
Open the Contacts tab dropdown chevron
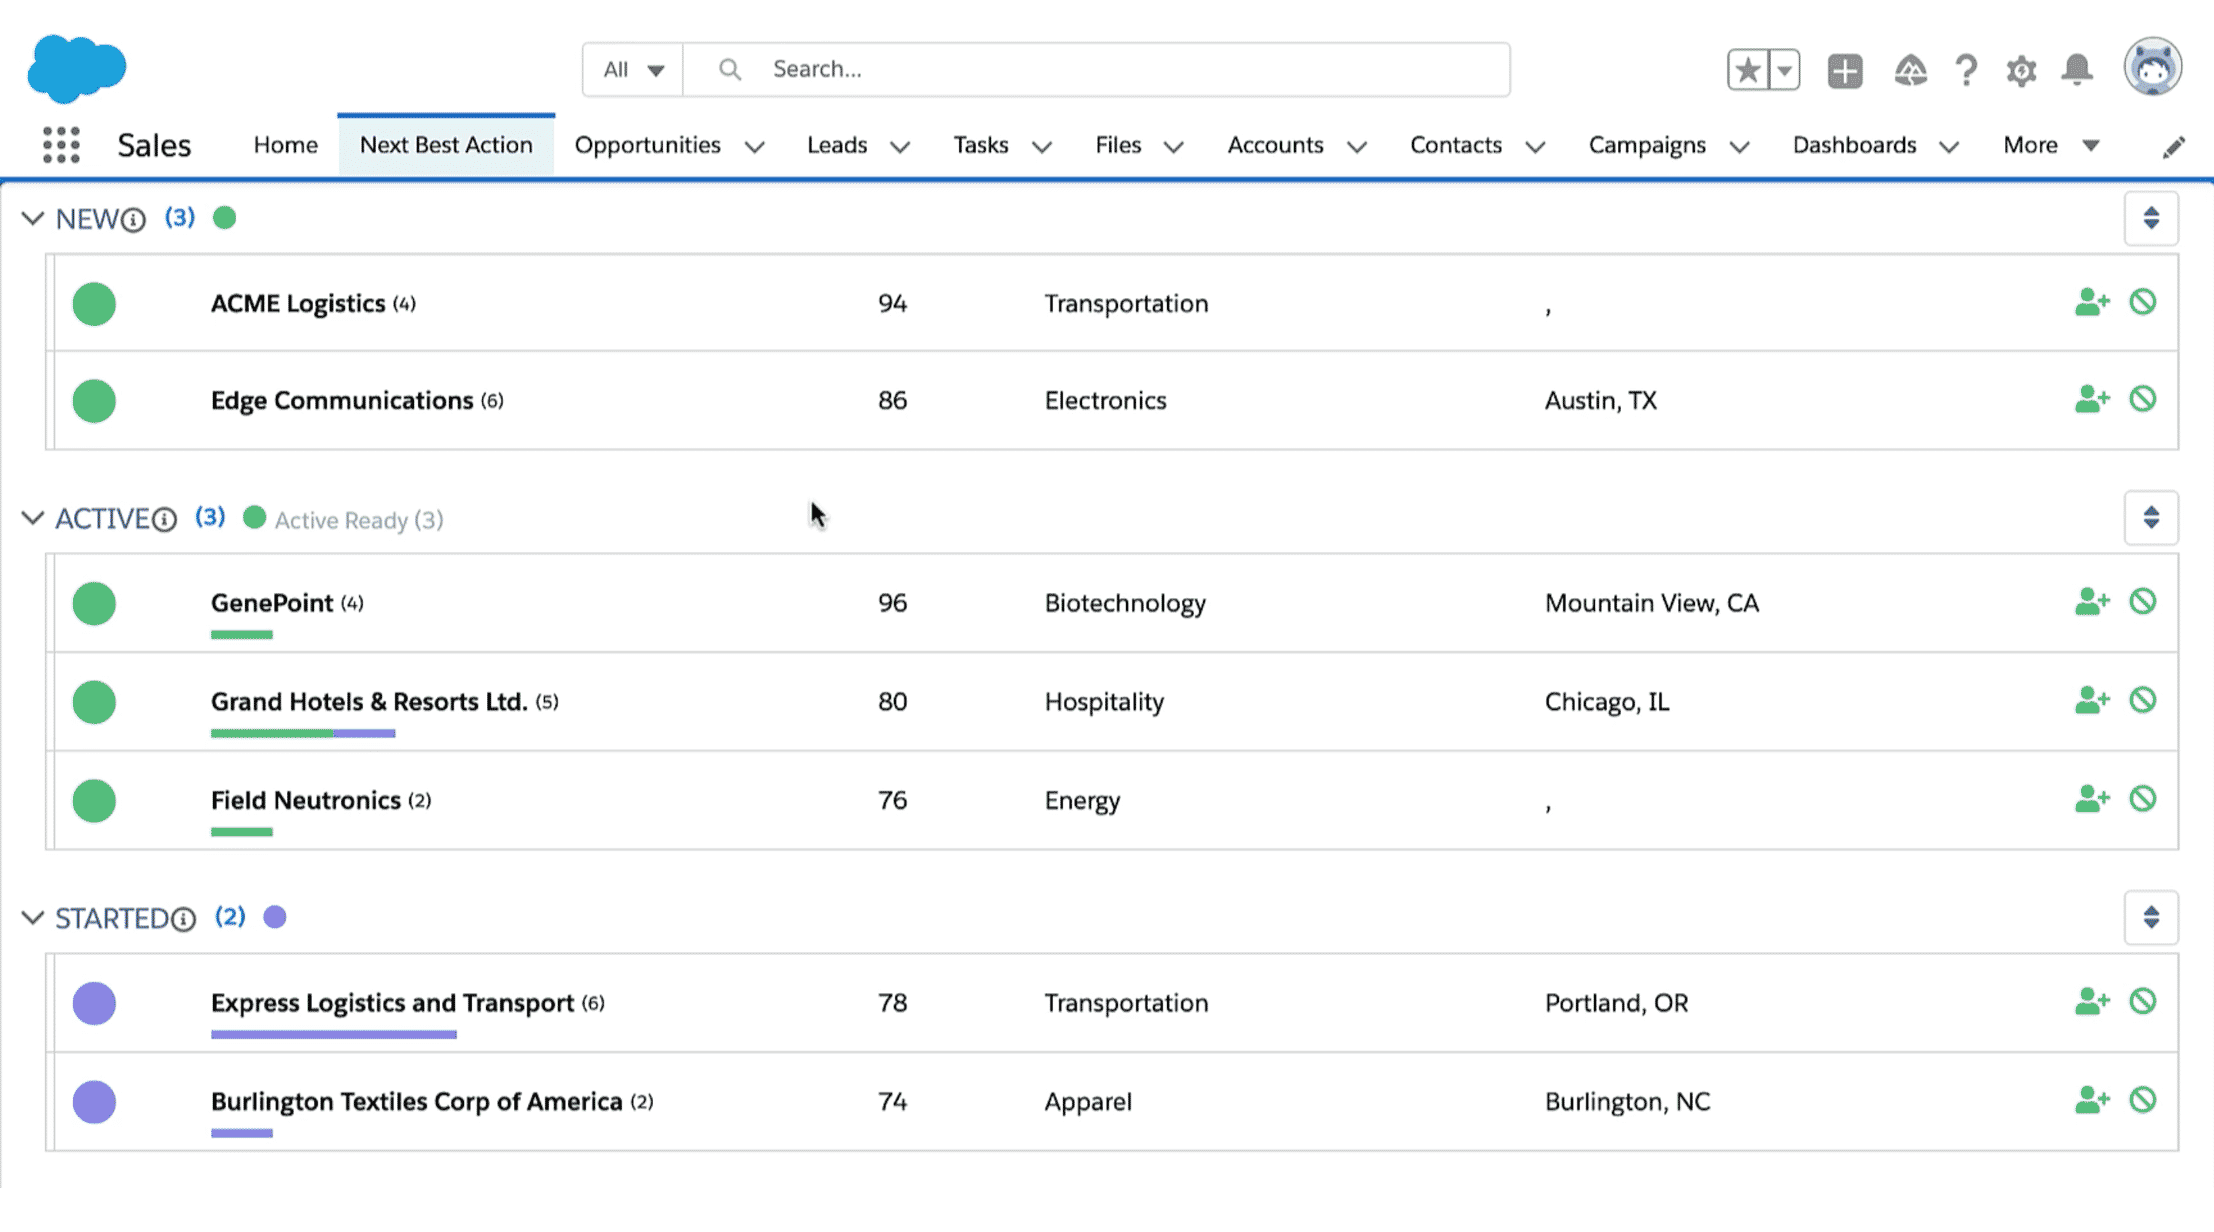tap(1535, 147)
